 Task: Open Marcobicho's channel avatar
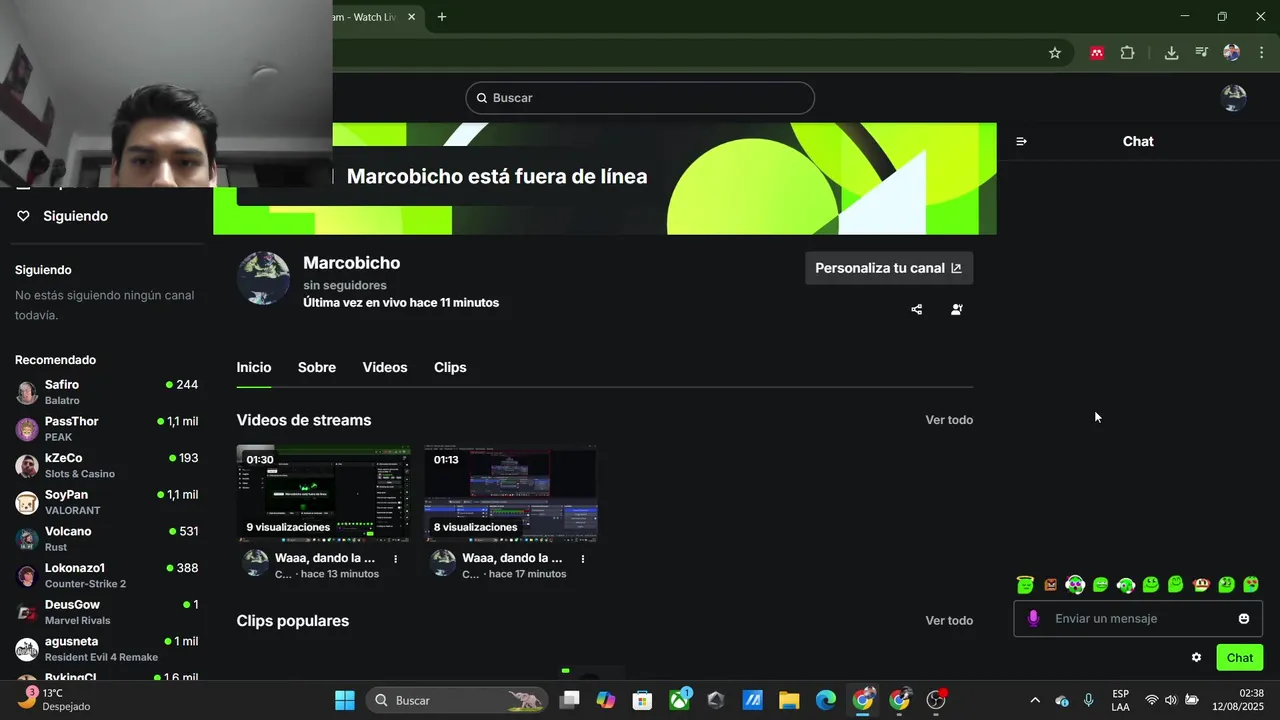tap(263, 278)
